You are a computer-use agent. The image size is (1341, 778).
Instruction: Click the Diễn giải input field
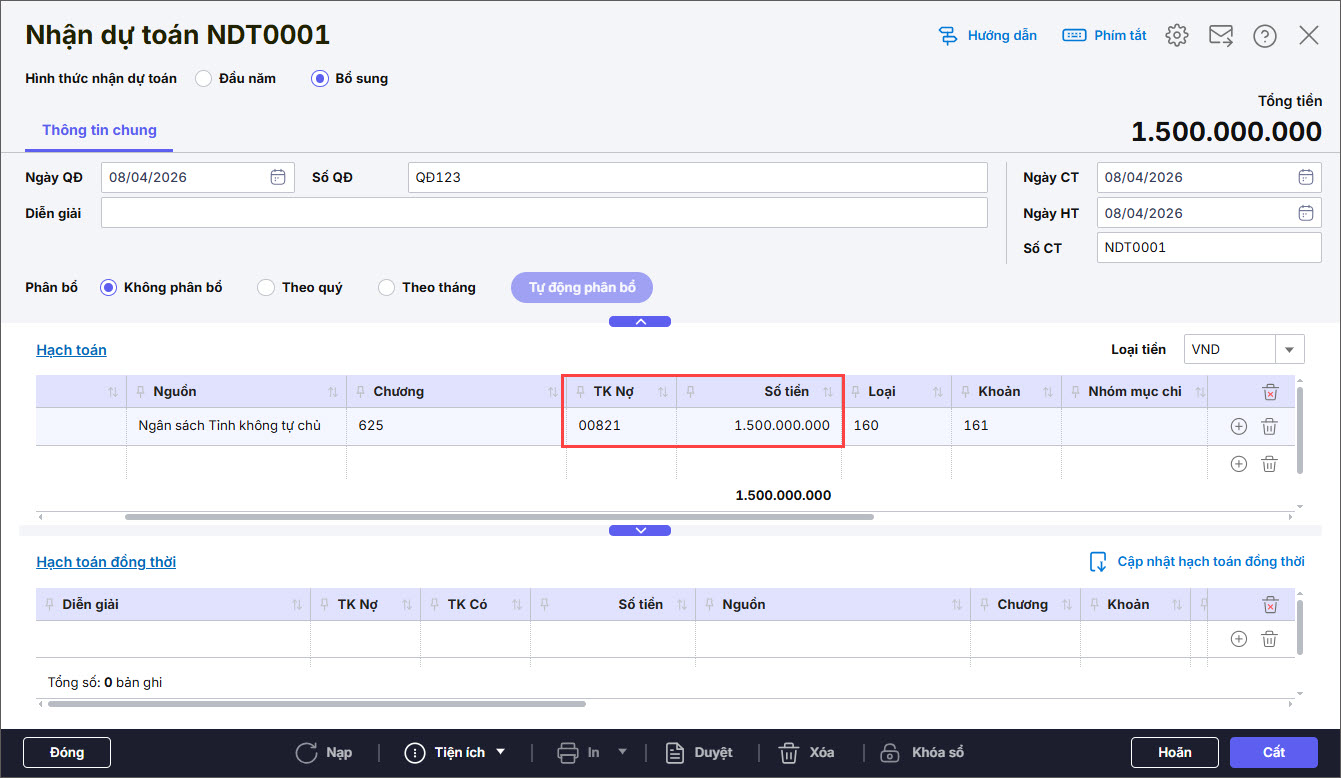pyautogui.click(x=544, y=213)
